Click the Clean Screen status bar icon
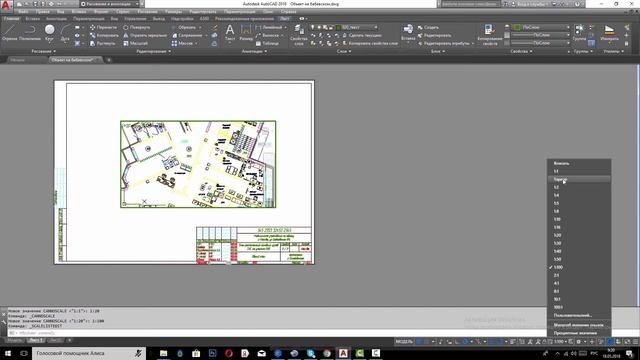The image size is (640, 360). (627, 341)
